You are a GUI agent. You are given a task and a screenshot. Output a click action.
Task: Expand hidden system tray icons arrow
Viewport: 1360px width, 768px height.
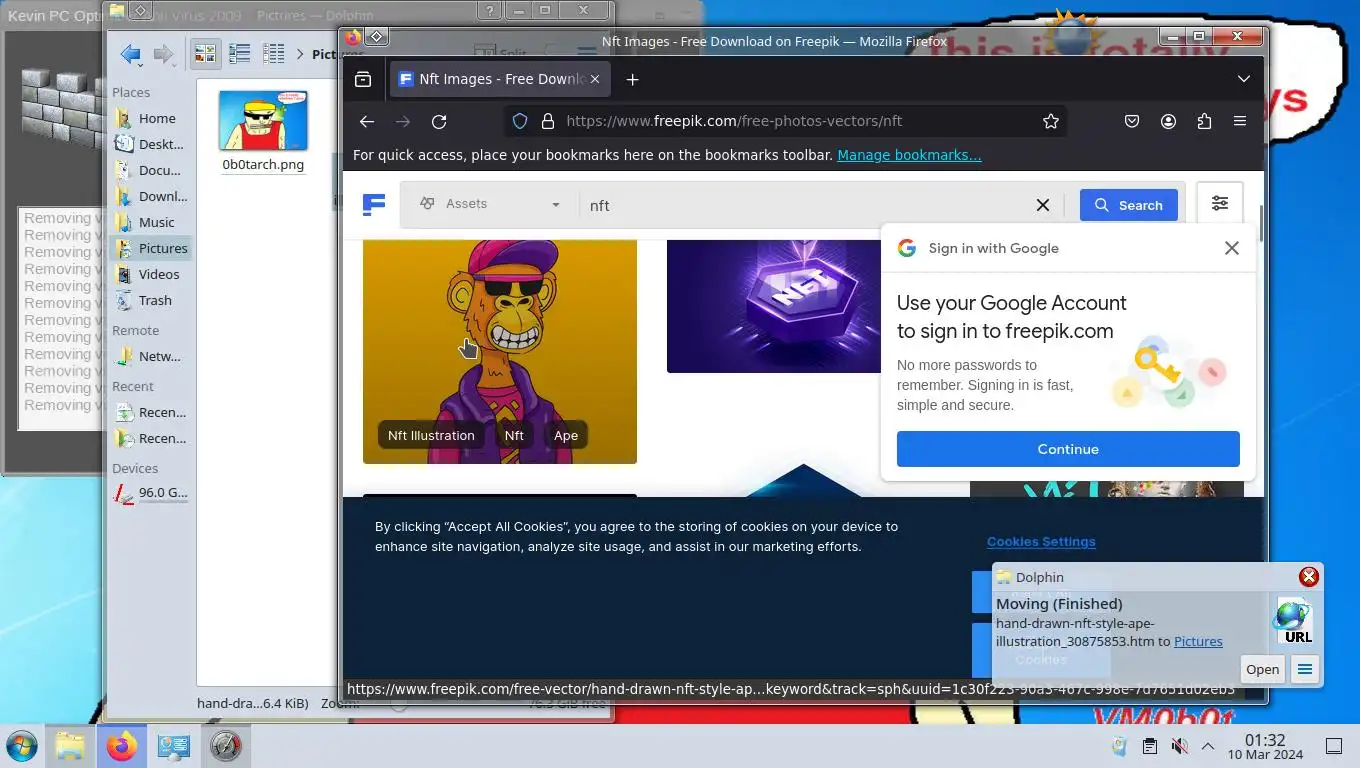click(x=1208, y=746)
